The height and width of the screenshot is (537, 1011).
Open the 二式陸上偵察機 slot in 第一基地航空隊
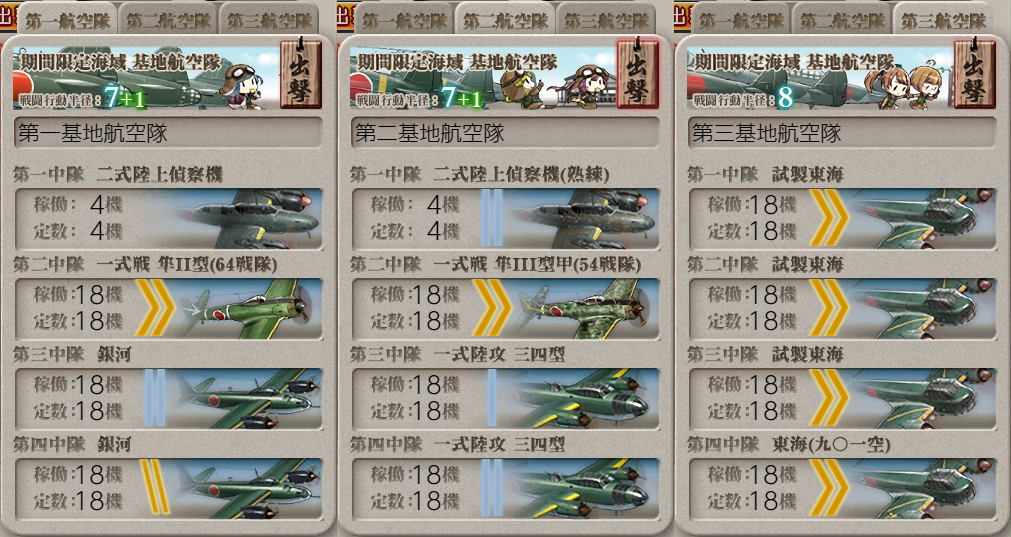coord(168,219)
